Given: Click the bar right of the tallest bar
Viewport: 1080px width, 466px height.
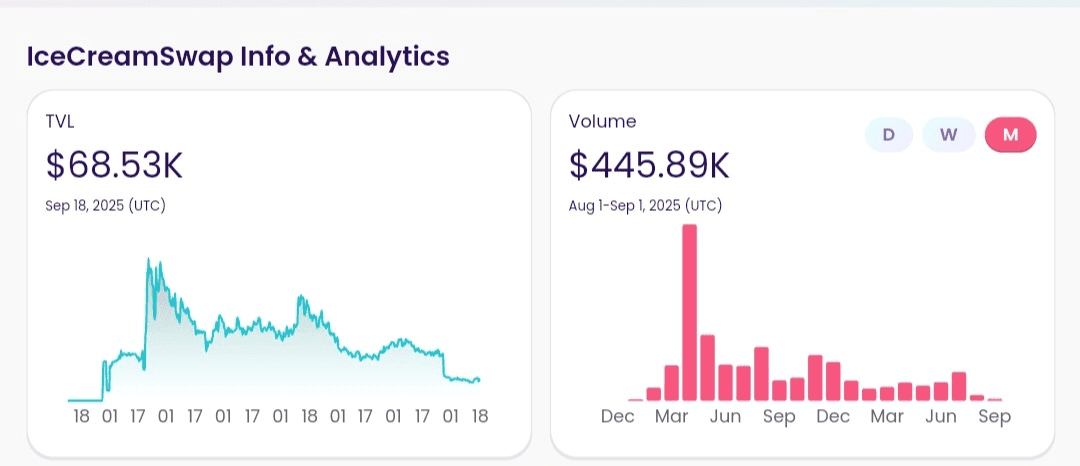Looking at the screenshot, I should click(x=707, y=367).
